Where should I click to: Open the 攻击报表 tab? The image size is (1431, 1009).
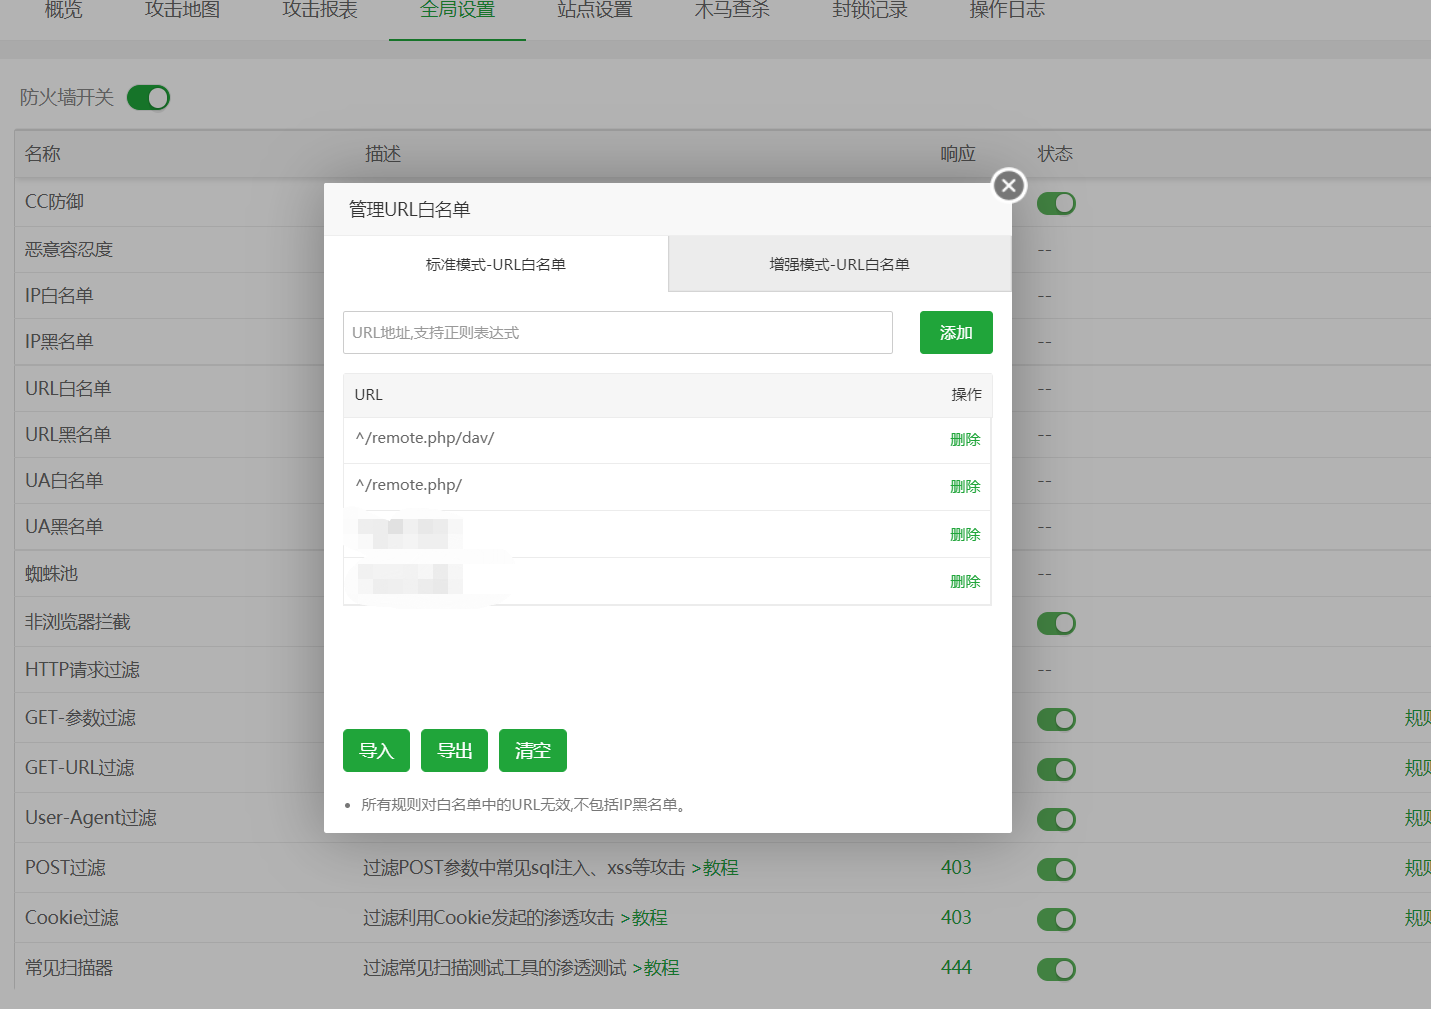(x=320, y=11)
